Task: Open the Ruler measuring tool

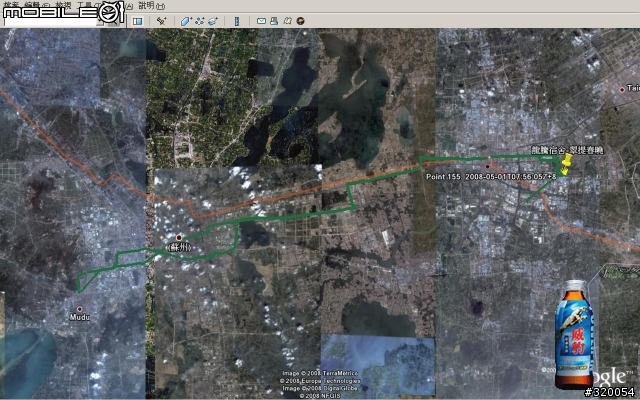Action: [x=237, y=21]
